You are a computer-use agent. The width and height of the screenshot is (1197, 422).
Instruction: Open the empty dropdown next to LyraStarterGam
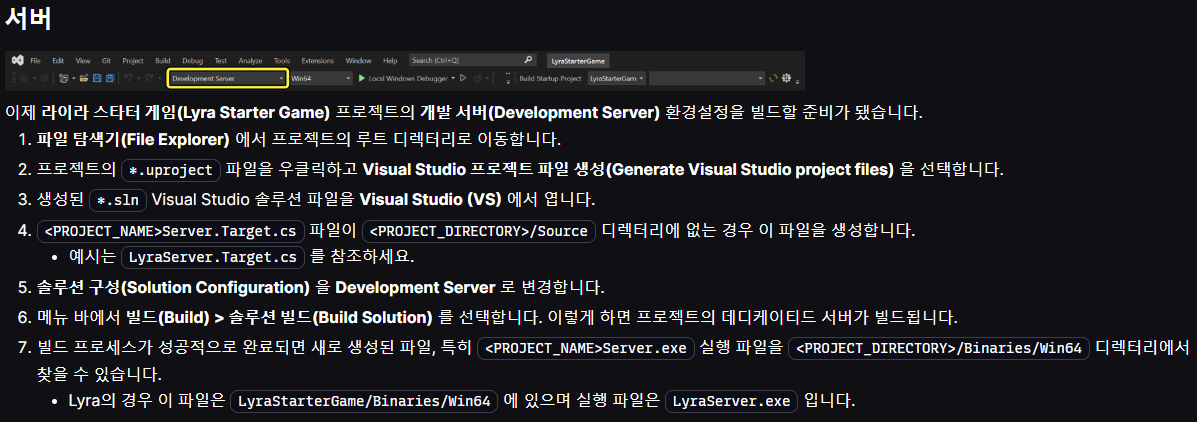(x=707, y=79)
